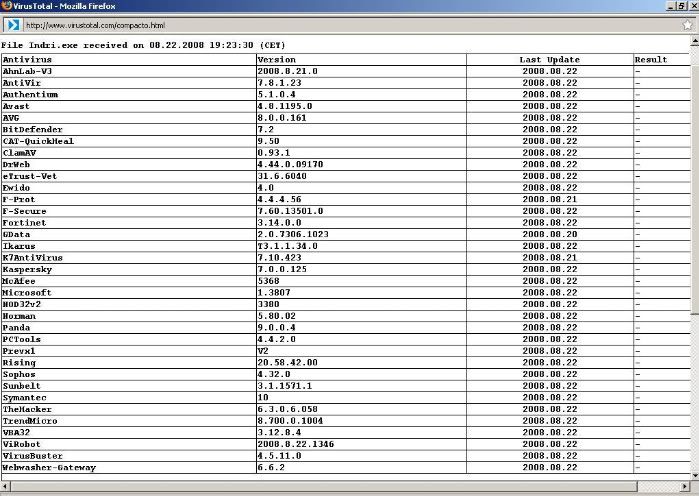Restore the Firefox window size
This screenshot has height=496, width=699.
[x=682, y=6]
